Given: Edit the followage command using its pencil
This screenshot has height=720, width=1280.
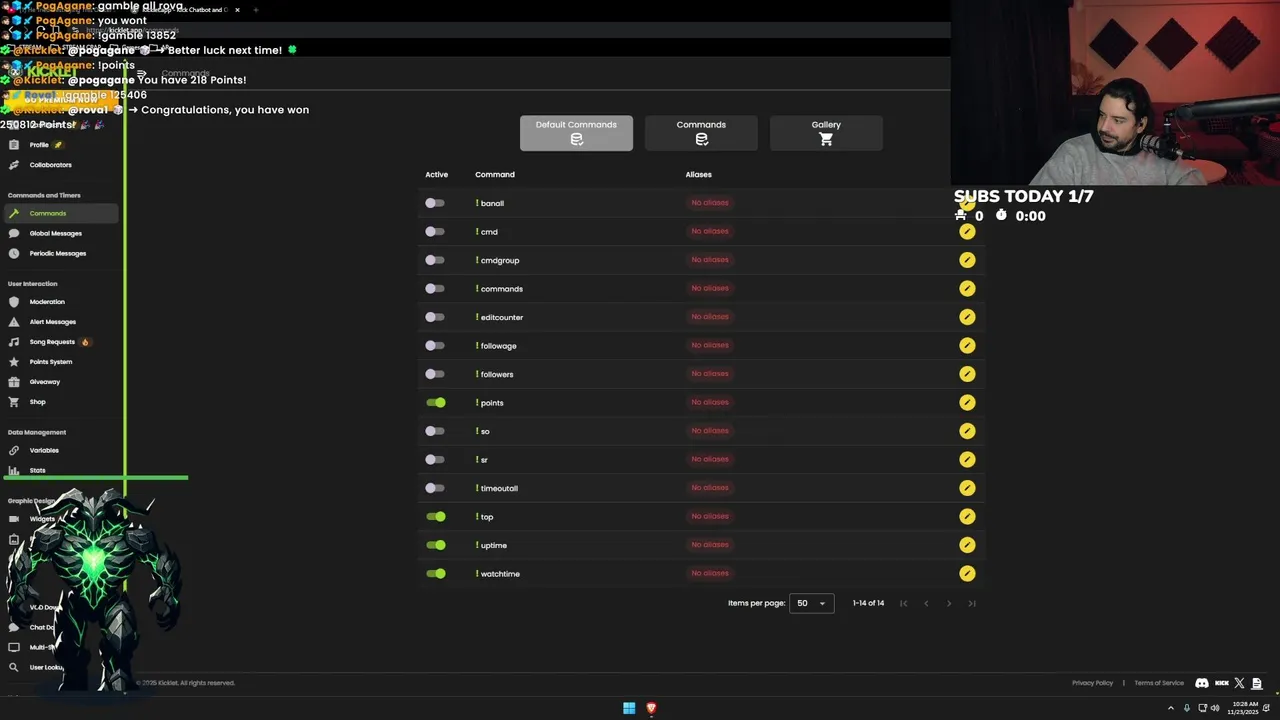Looking at the screenshot, I should coord(967,345).
